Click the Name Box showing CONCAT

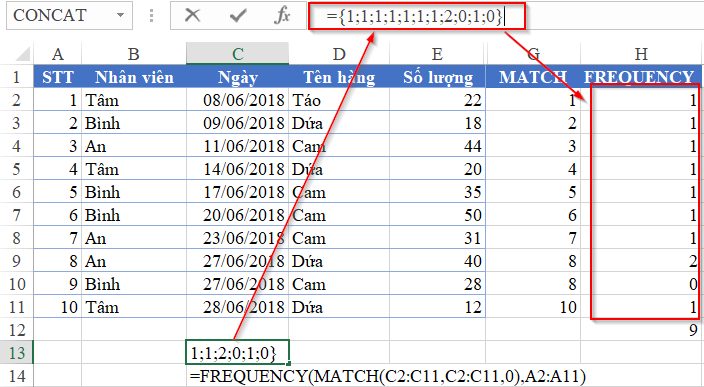coord(69,15)
